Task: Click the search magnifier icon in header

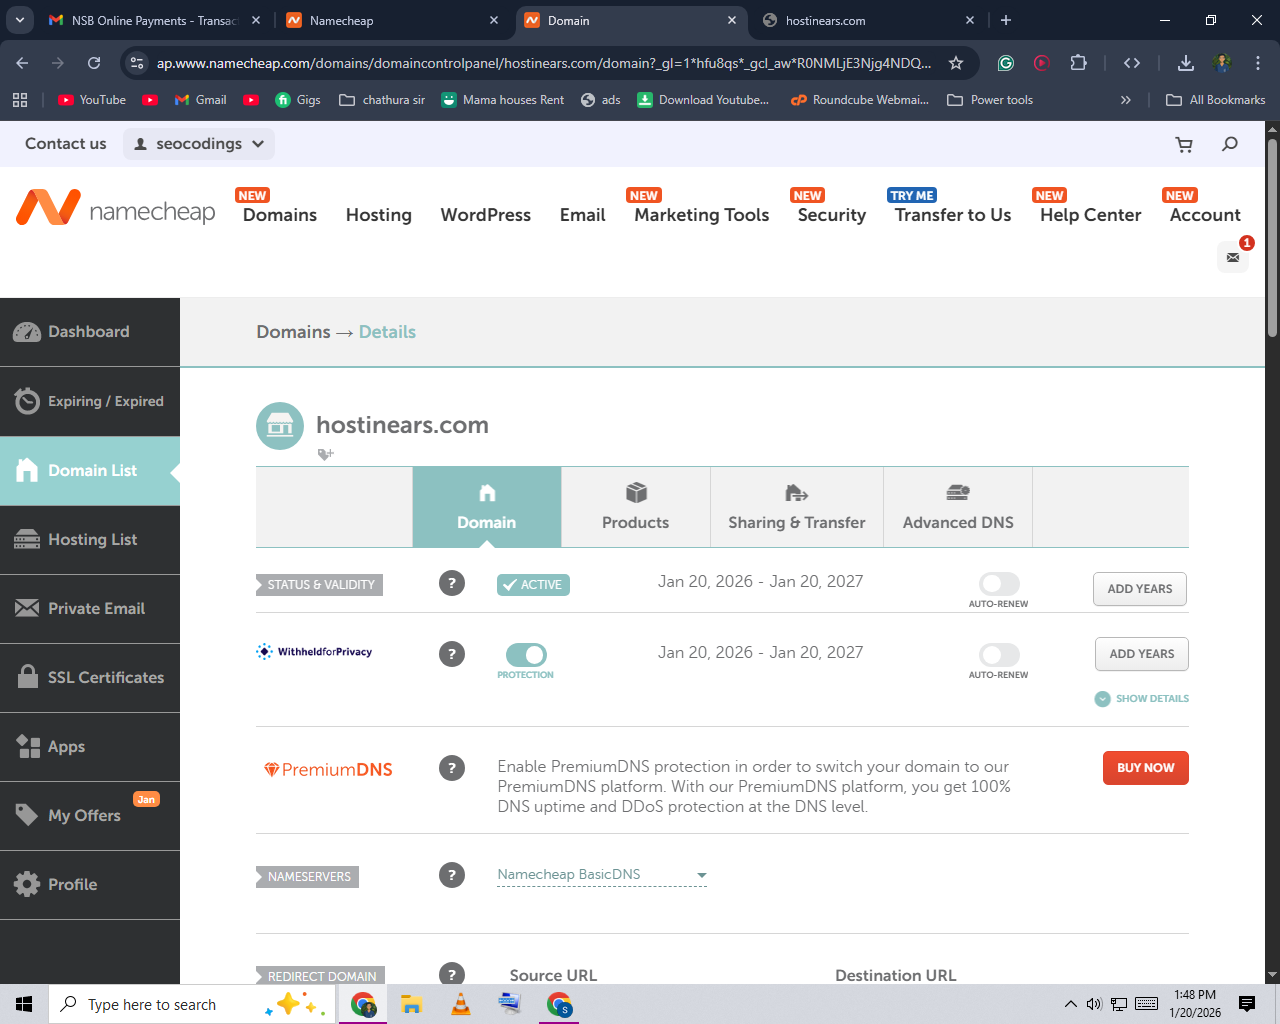Action: (x=1230, y=144)
